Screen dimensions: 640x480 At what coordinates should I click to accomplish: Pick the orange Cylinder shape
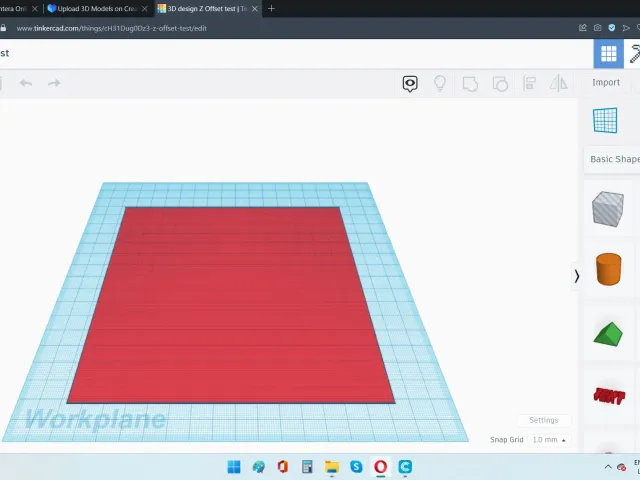(609, 269)
